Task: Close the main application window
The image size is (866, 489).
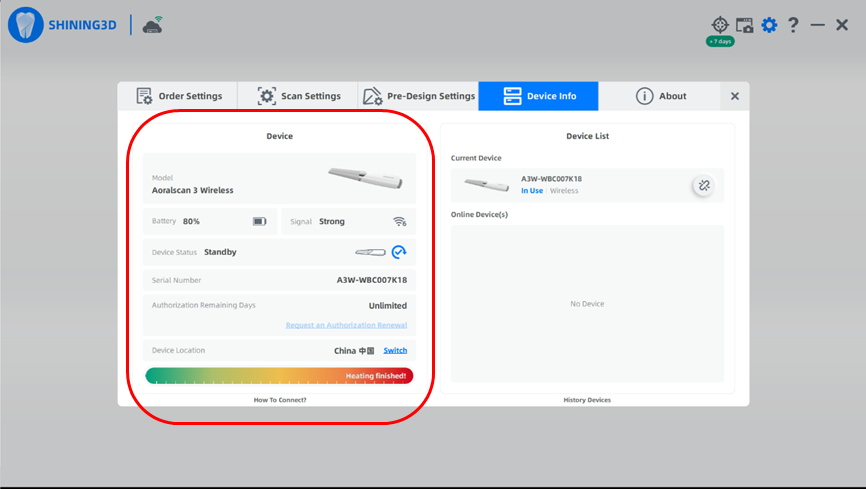Action: [x=842, y=25]
